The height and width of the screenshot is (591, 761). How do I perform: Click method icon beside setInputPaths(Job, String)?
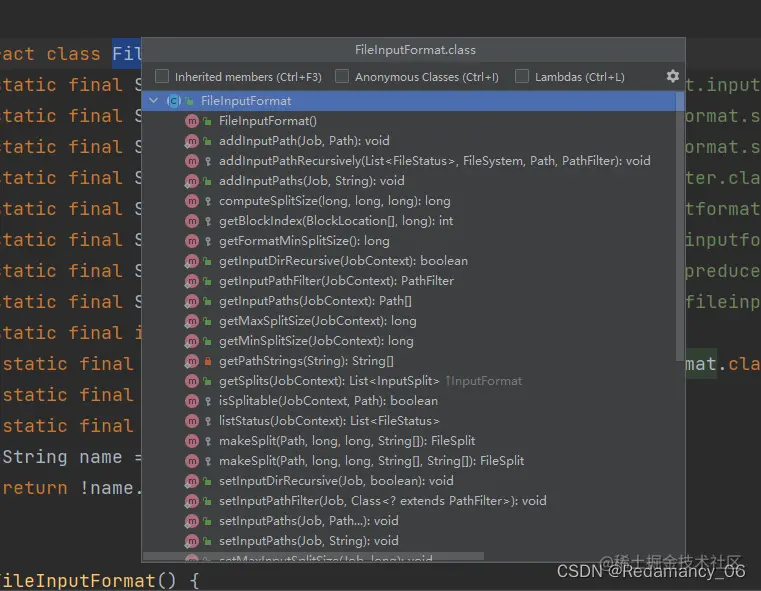click(x=192, y=541)
